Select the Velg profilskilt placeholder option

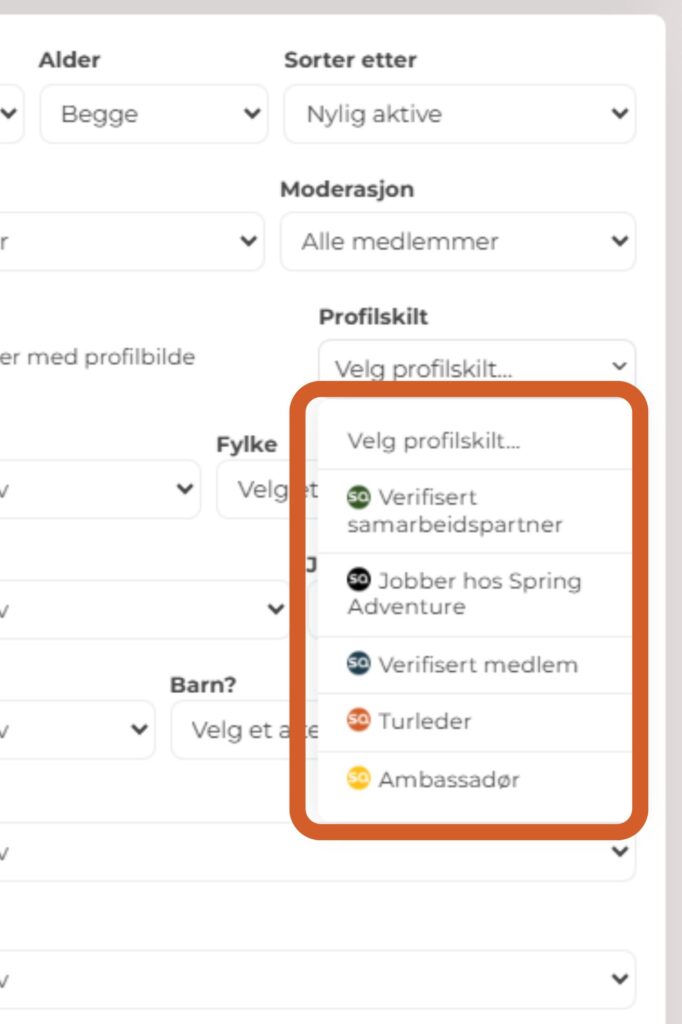coord(434,441)
